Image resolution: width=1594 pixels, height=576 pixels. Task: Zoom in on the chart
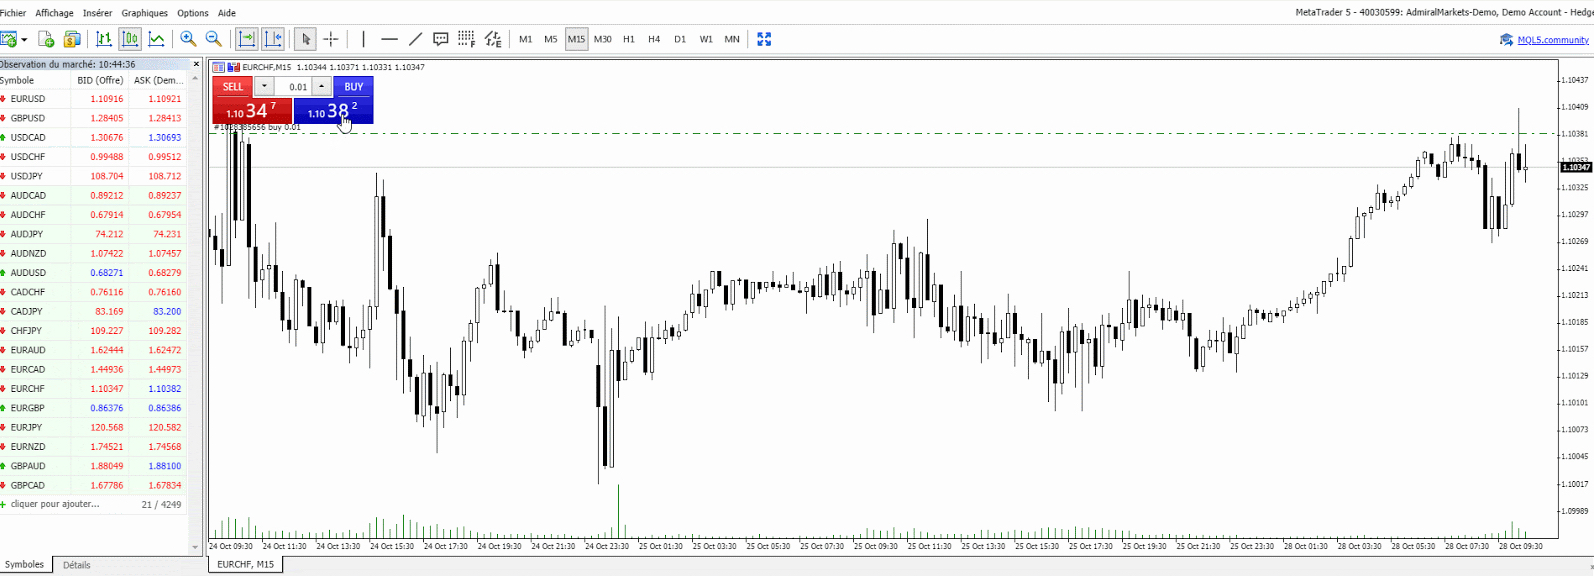click(x=188, y=39)
